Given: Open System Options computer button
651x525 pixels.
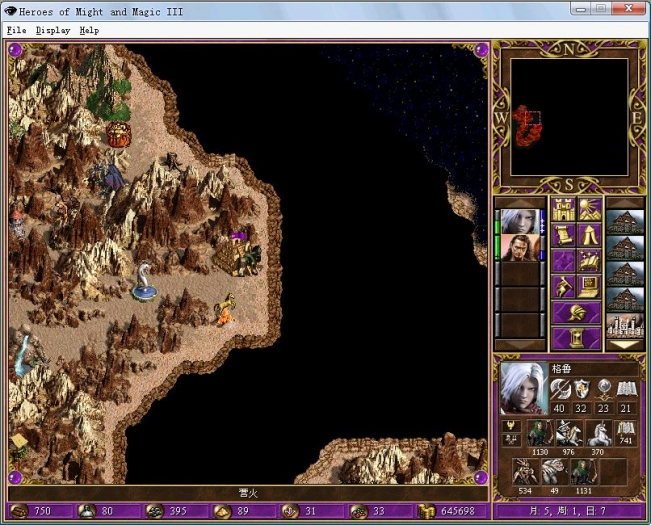Looking at the screenshot, I should (x=589, y=287).
